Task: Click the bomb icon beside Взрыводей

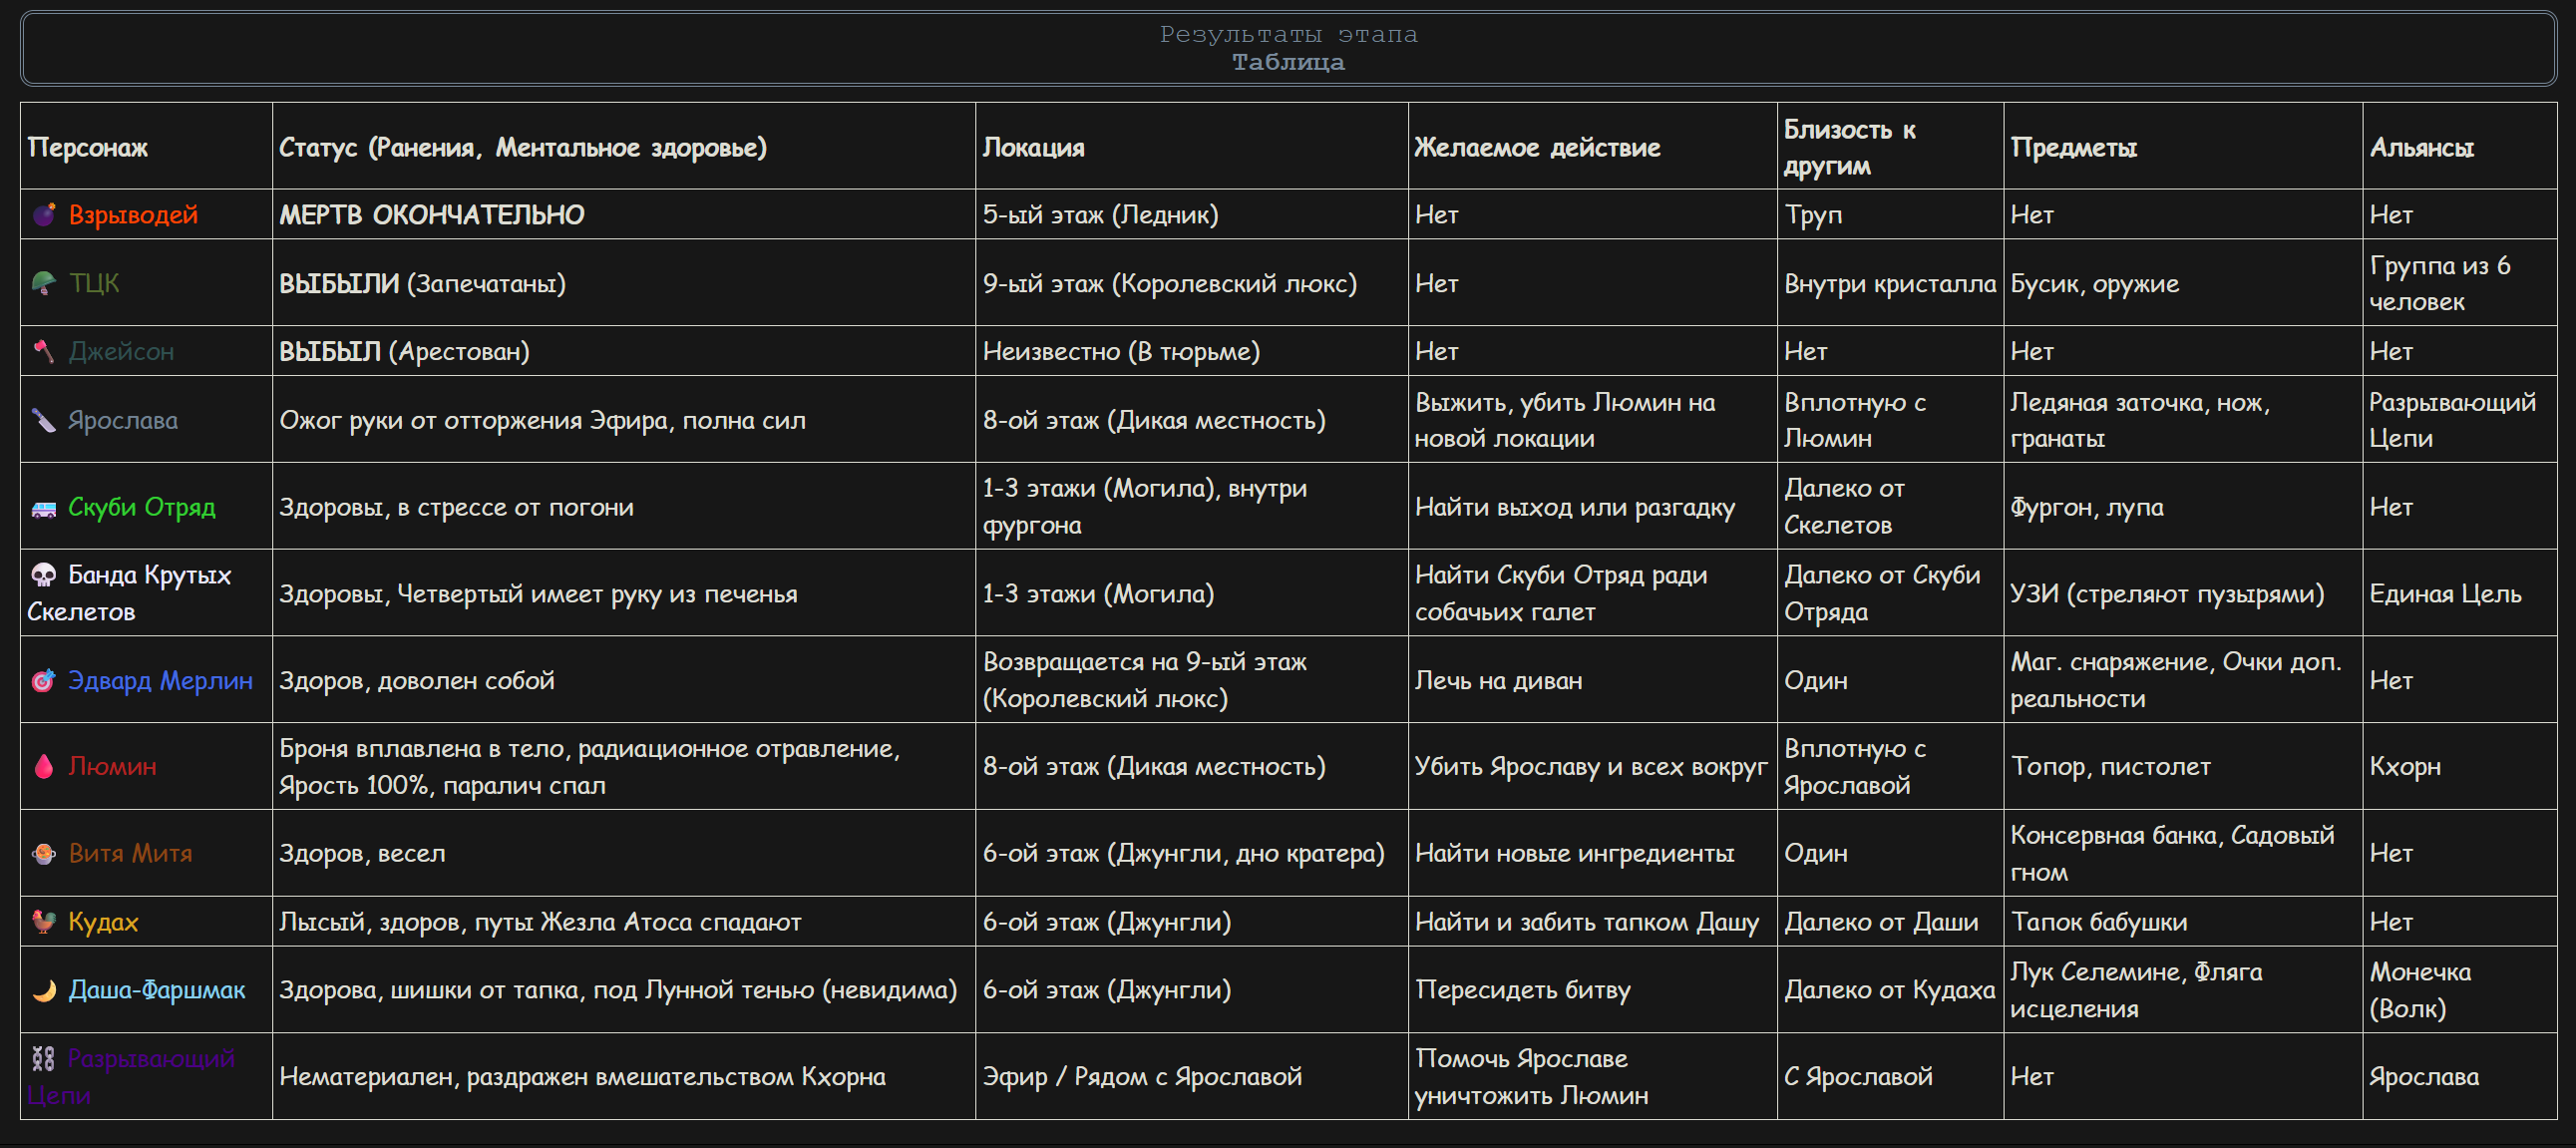Action: coord(43,215)
